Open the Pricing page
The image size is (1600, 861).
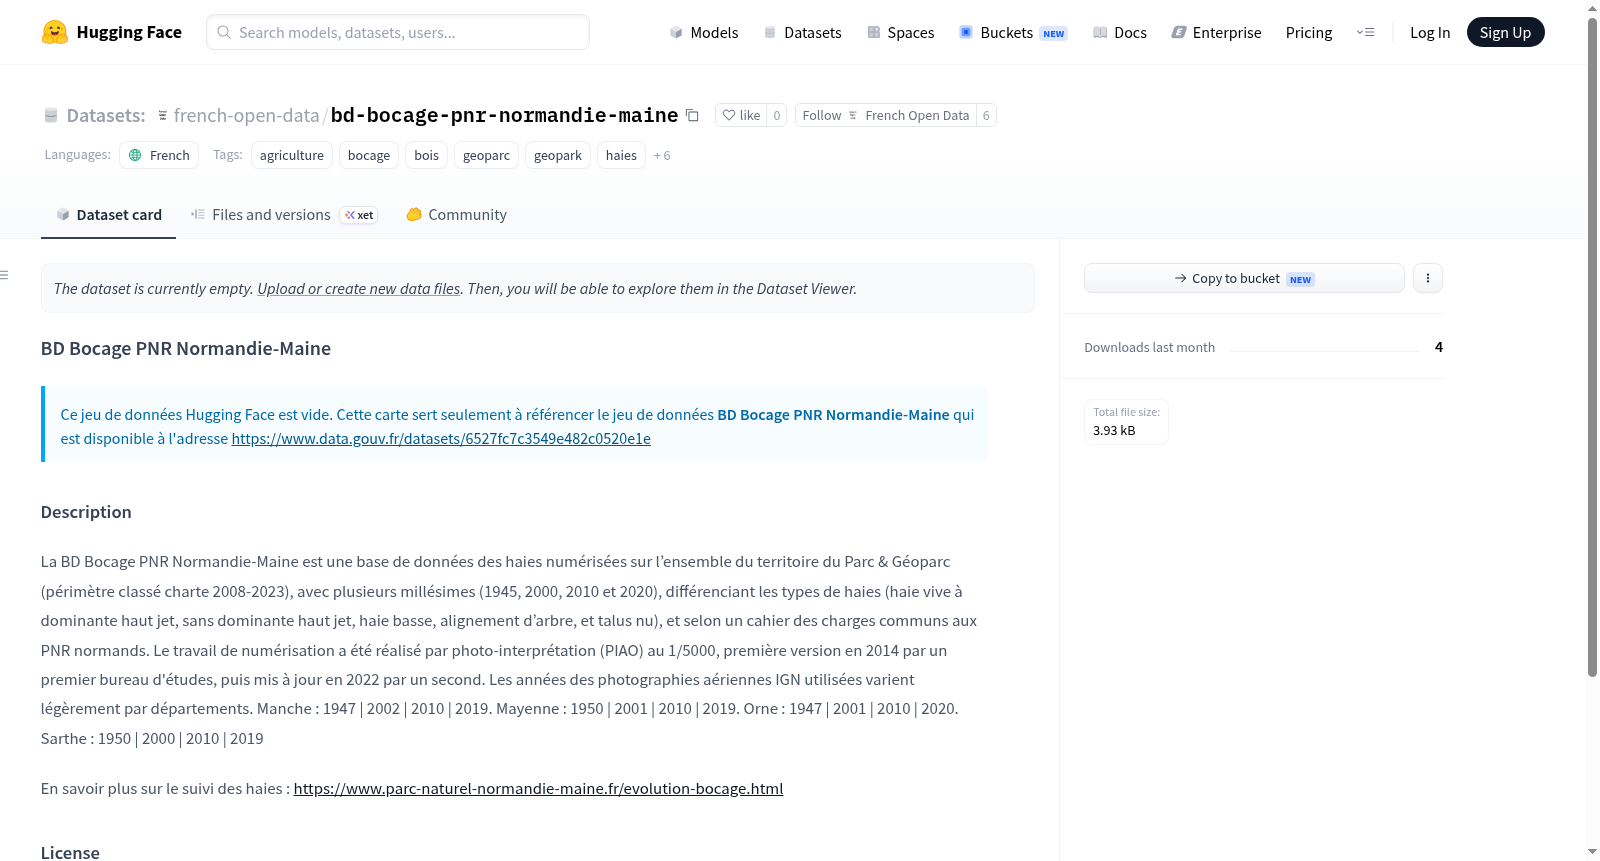click(1309, 32)
